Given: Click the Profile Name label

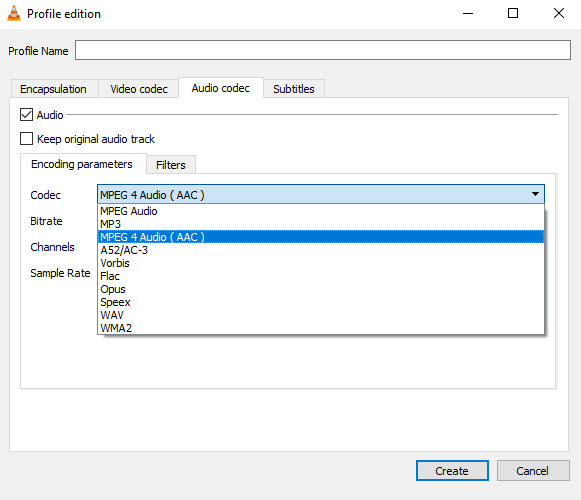Looking at the screenshot, I should (x=38, y=51).
